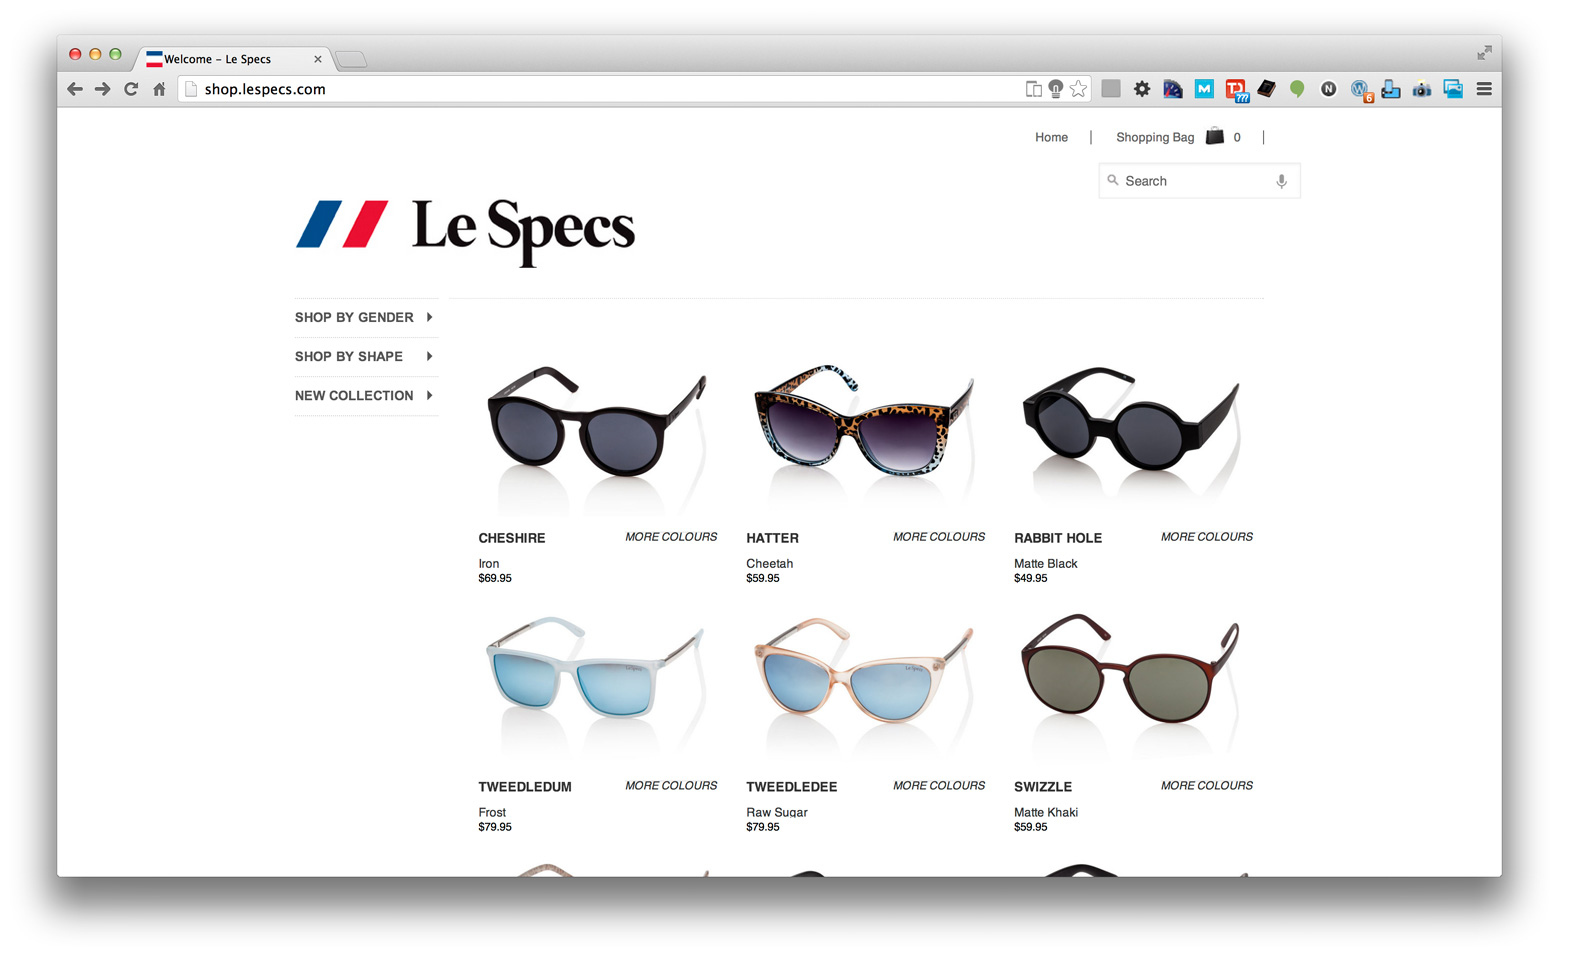This screenshot has height=978, width=1580.
Task: Expand Shop By Gender menu
Action: 365,317
